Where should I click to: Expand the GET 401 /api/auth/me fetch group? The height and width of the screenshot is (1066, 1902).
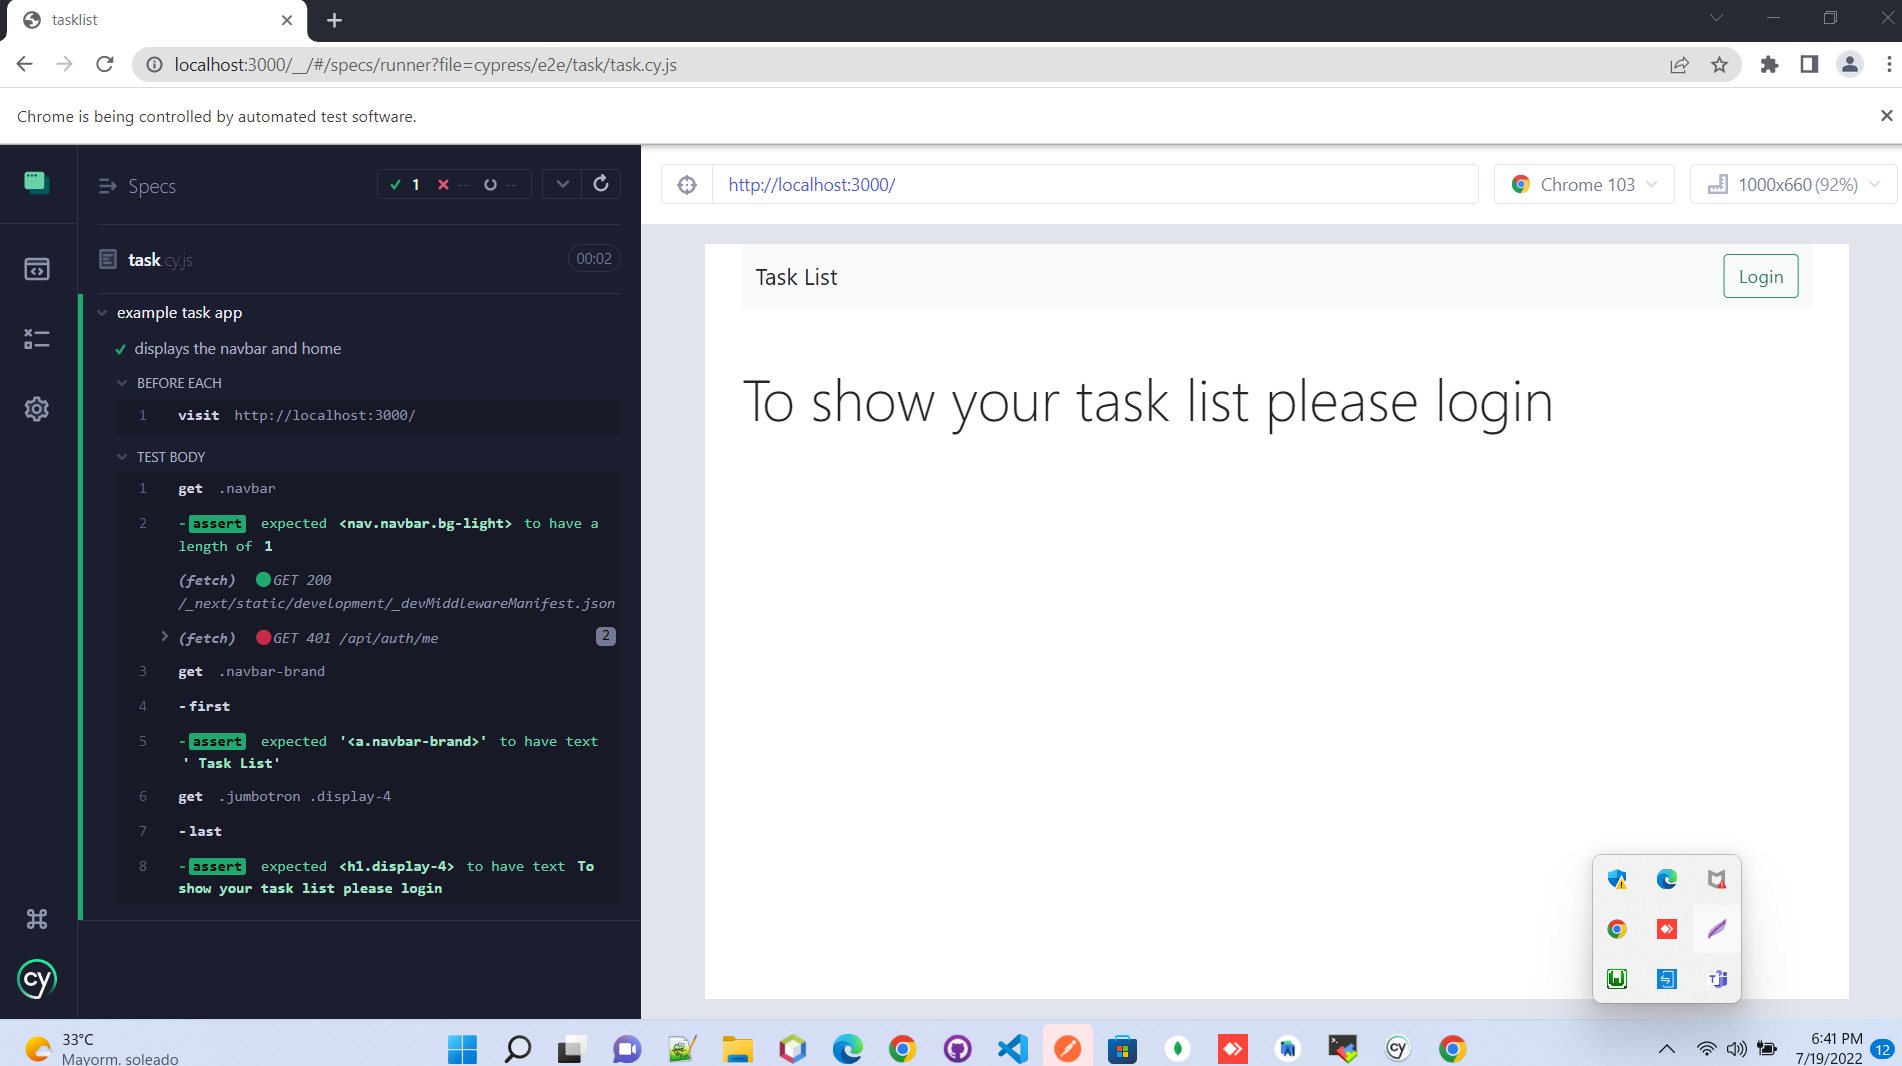(164, 637)
